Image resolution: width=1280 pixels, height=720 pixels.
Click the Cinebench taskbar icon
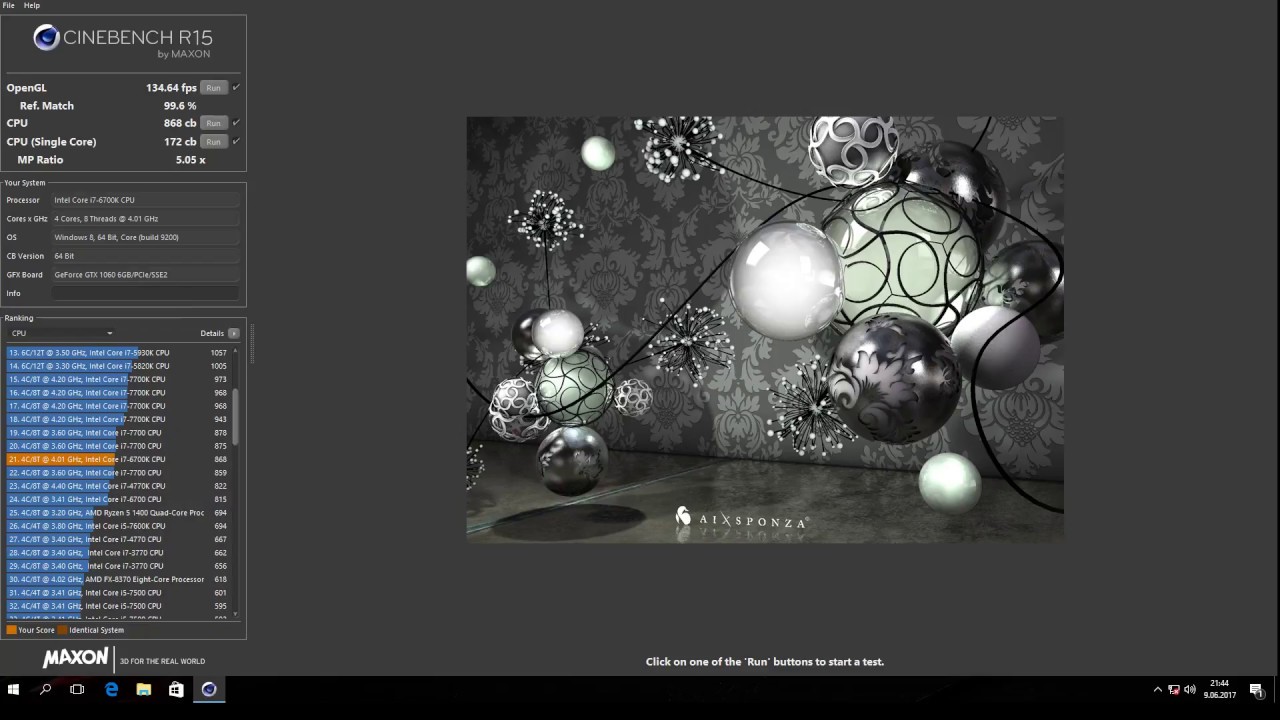tap(209, 689)
